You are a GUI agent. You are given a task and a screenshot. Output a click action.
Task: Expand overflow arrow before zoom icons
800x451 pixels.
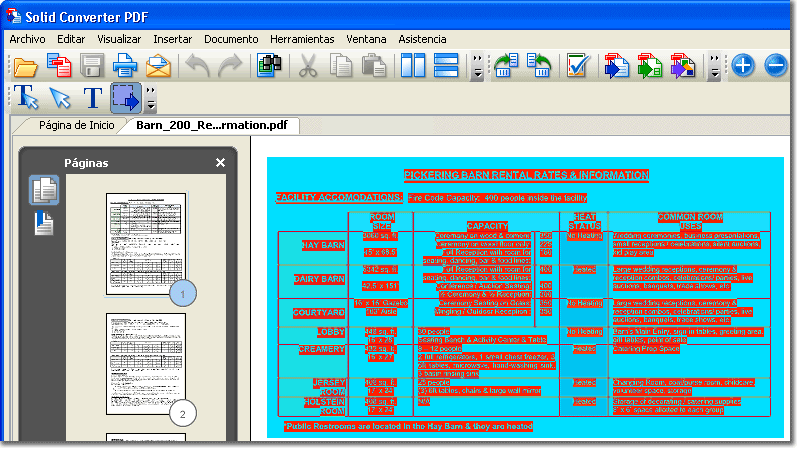(714, 68)
